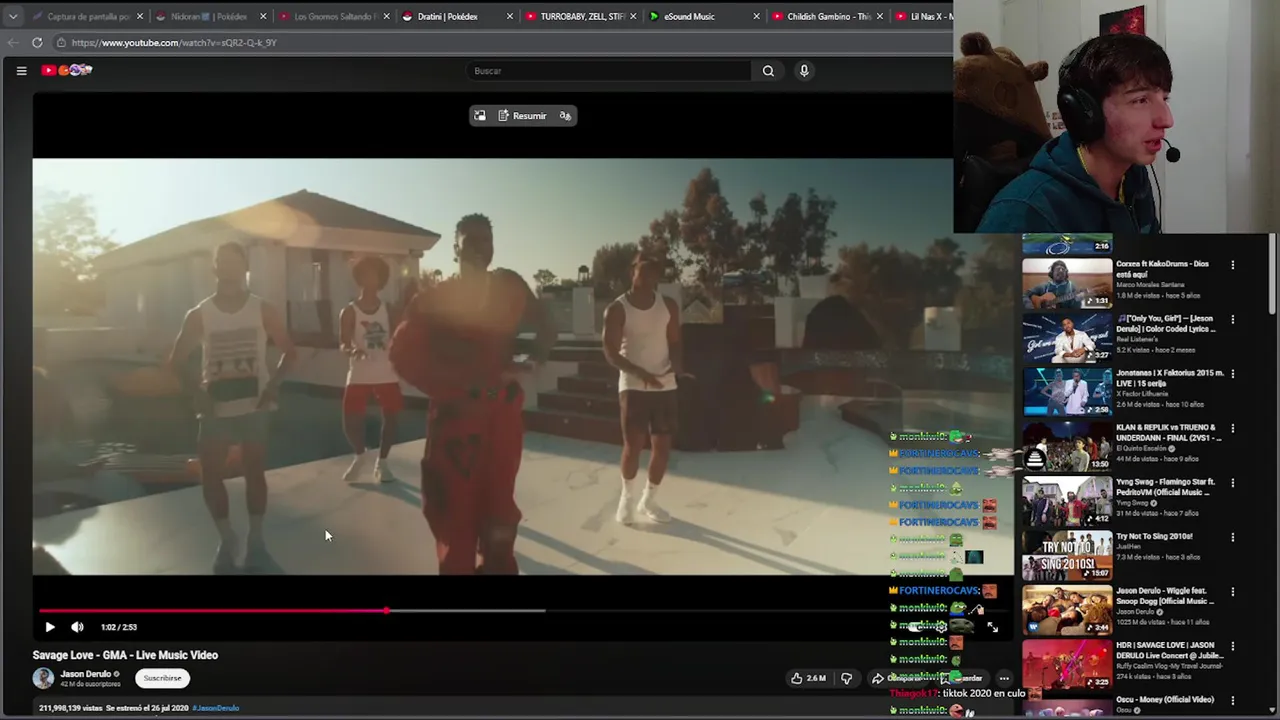The height and width of the screenshot is (720, 1280).
Task: Like the video showing 2.6 M
Action: 808,678
